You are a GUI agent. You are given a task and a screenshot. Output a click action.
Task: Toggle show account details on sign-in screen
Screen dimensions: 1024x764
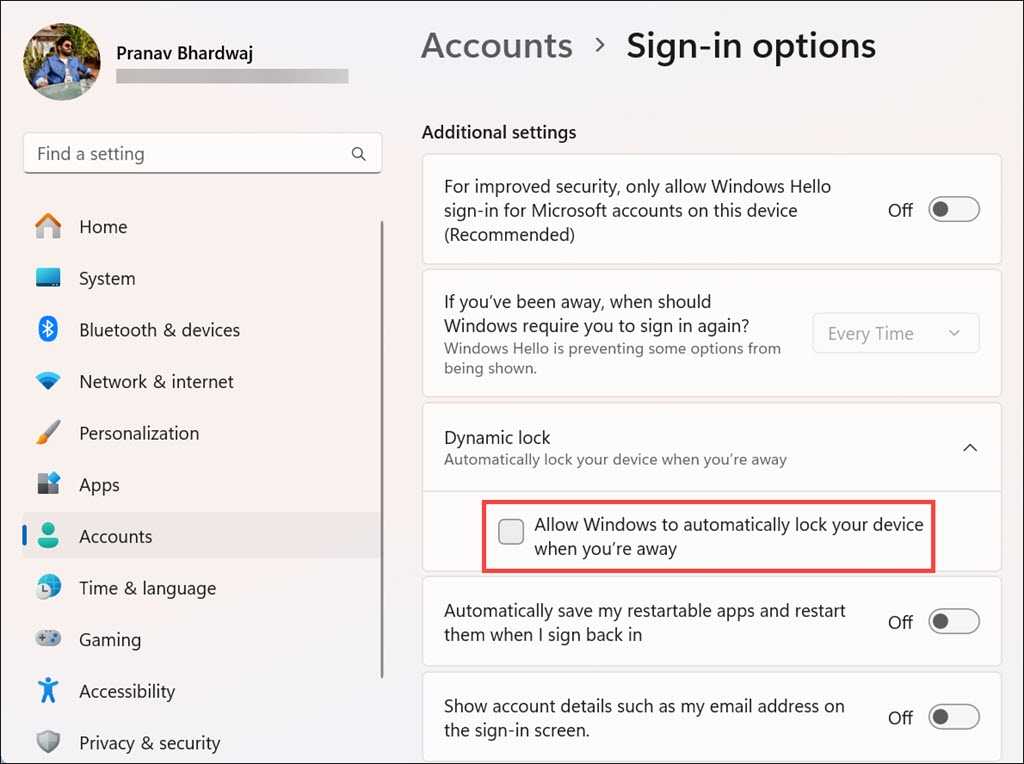click(953, 717)
